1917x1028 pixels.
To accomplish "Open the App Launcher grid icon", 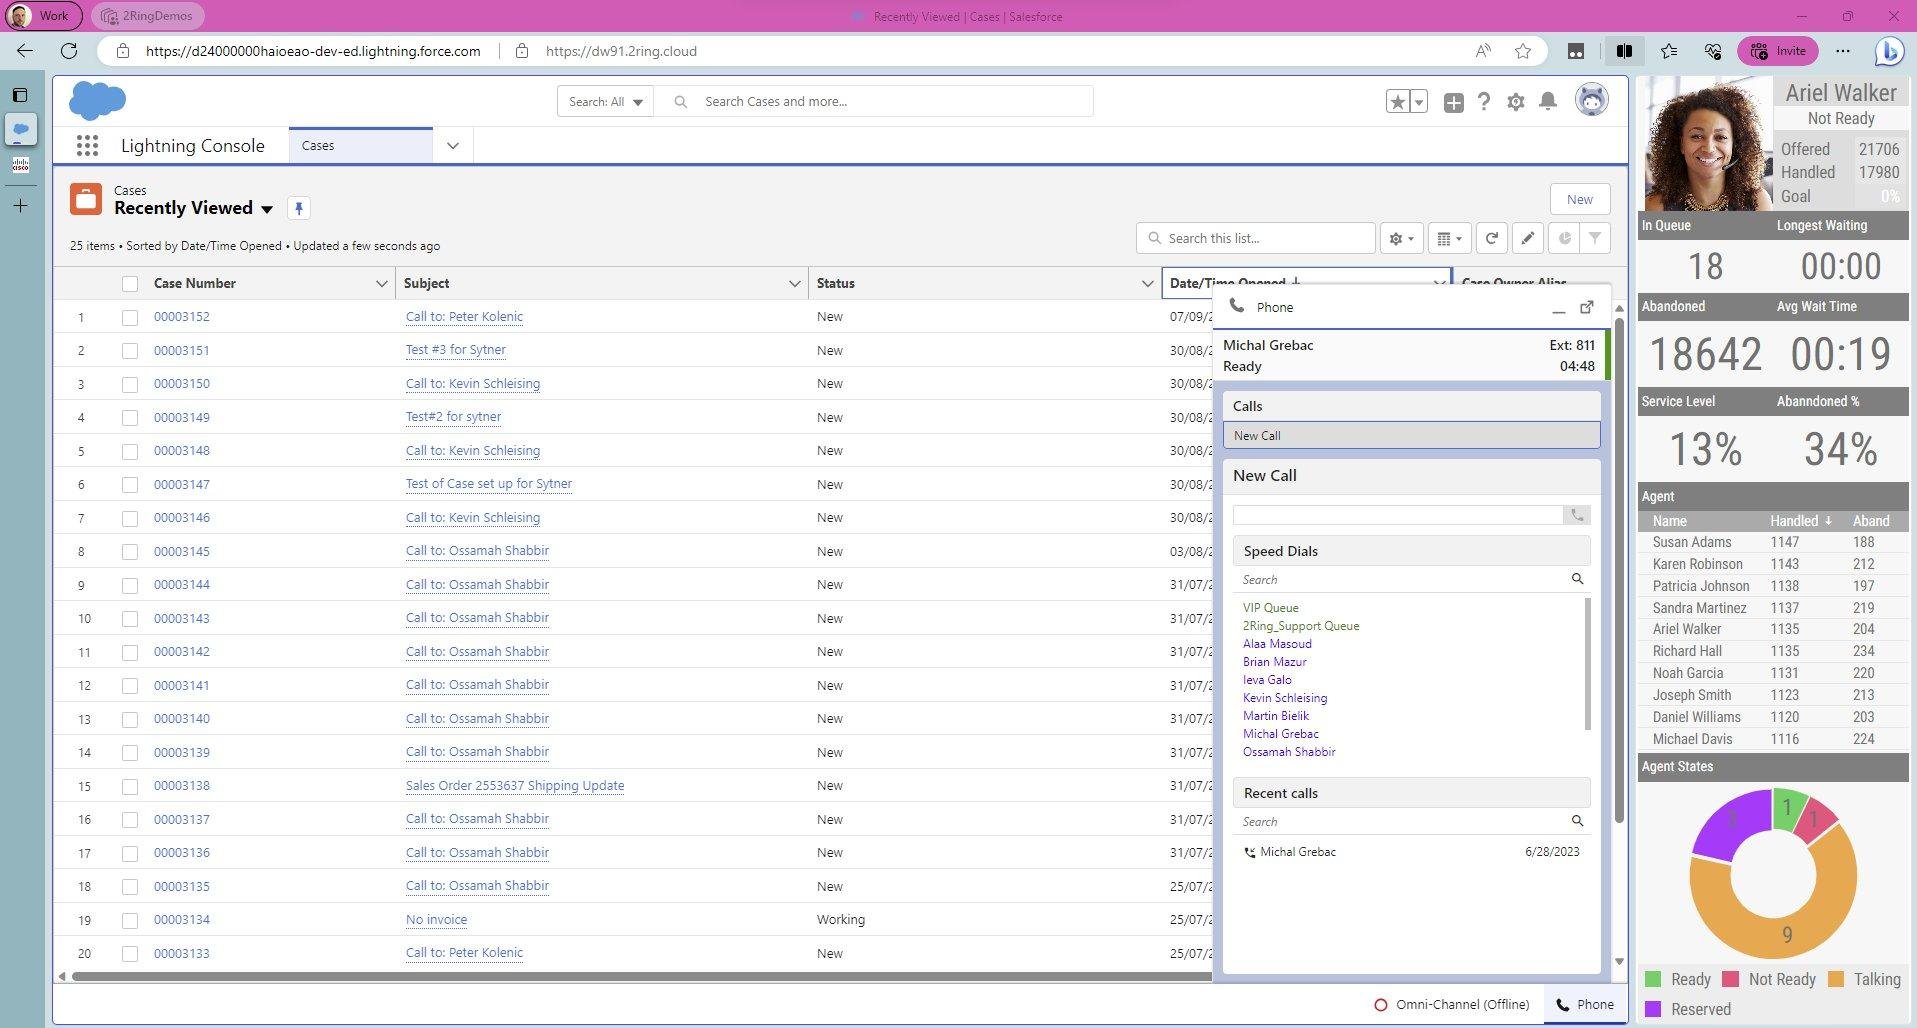I will (87, 146).
